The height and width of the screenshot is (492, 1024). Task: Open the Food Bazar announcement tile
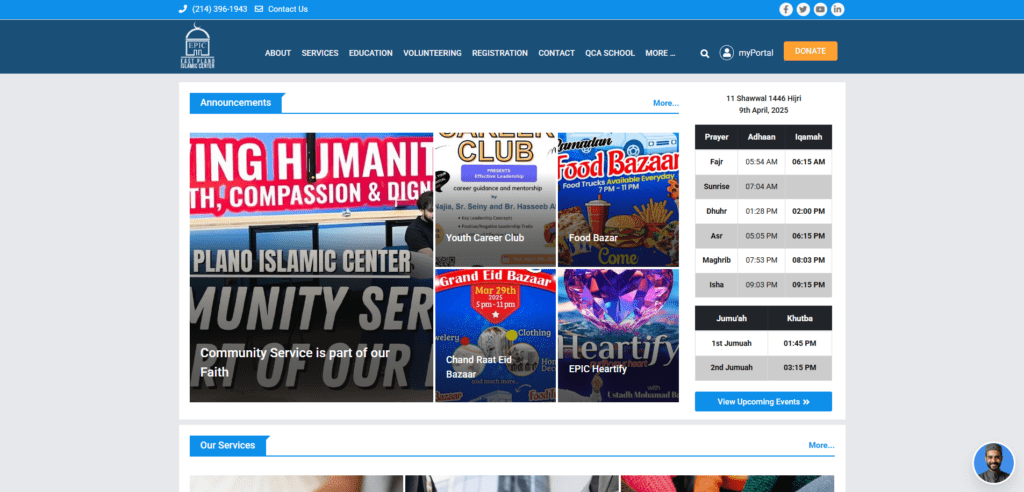point(618,200)
